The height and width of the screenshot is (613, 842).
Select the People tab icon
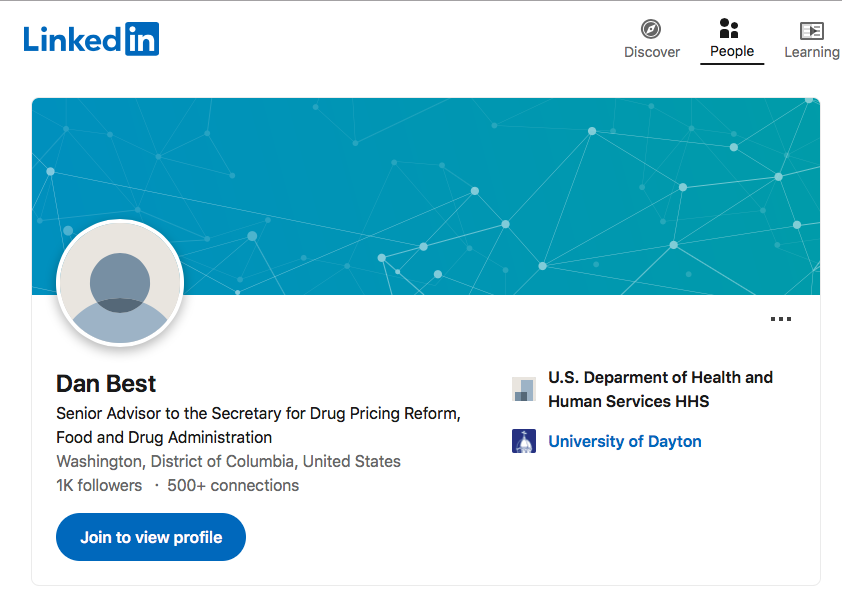coord(729,28)
